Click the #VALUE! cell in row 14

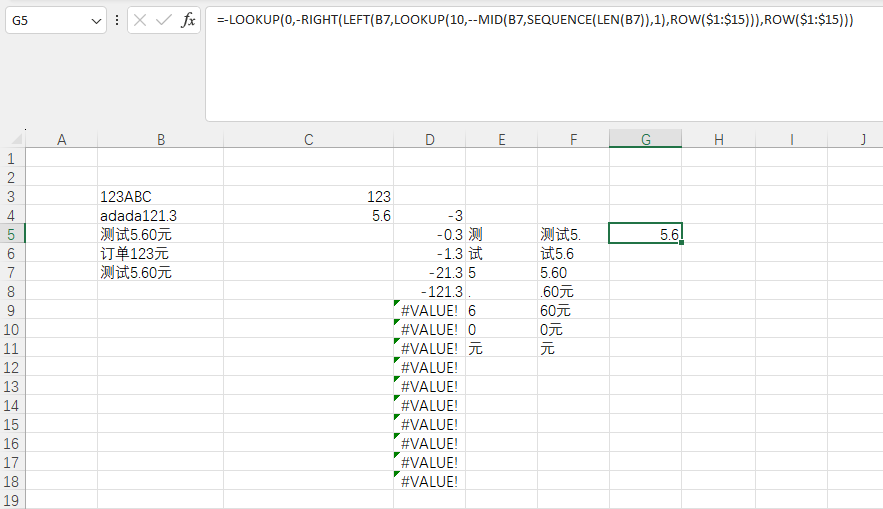(430, 405)
